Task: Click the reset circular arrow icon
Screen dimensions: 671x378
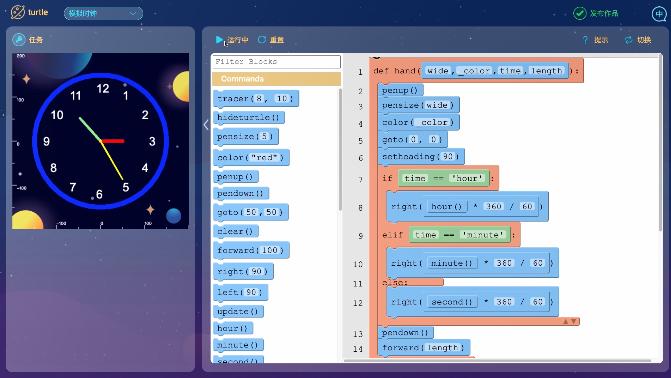Action: pos(261,40)
